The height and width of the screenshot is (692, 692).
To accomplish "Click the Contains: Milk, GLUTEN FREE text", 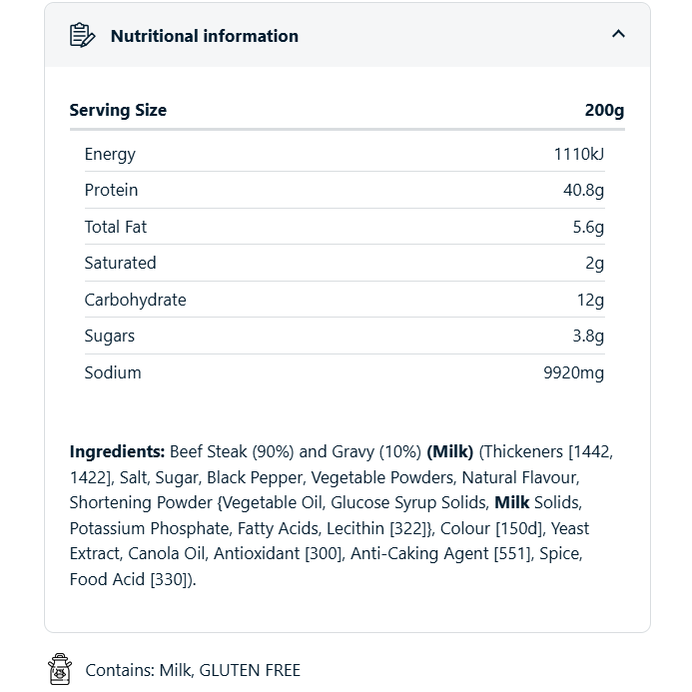I will (193, 670).
